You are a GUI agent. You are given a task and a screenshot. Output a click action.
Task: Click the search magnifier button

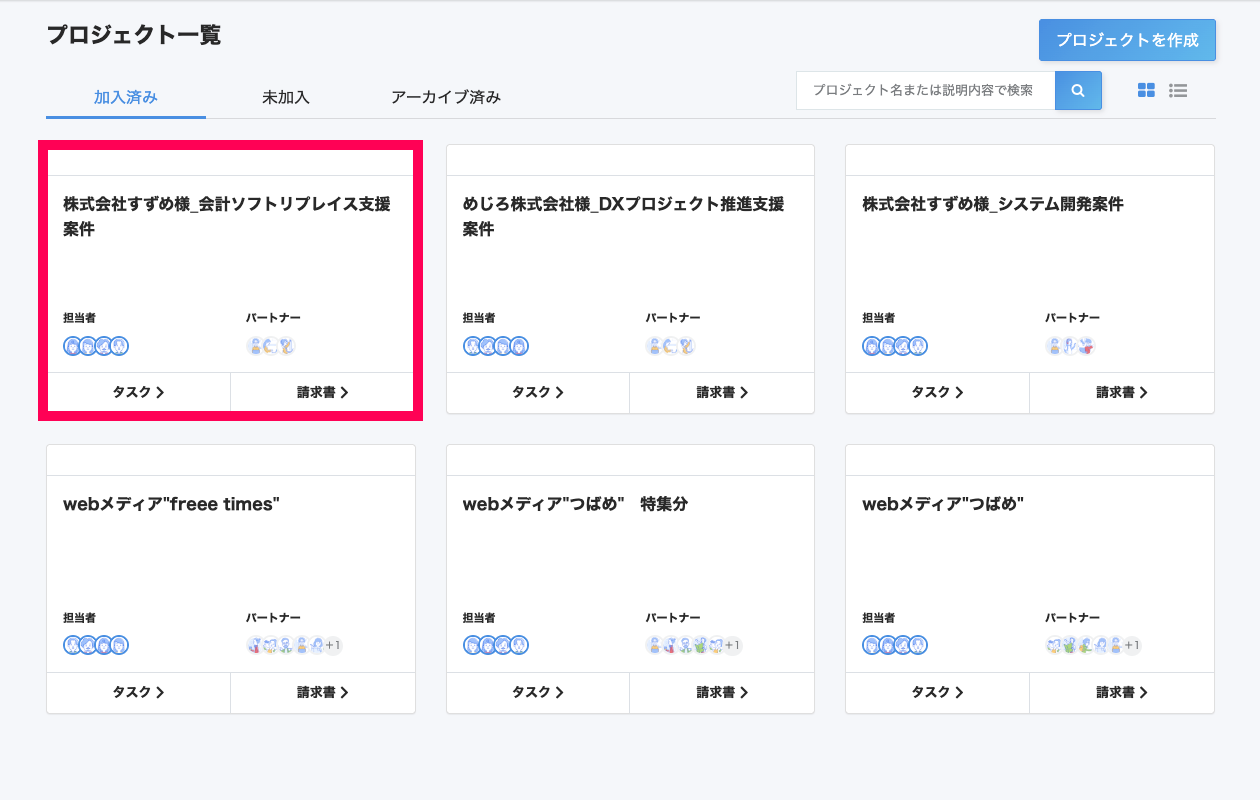click(x=1078, y=90)
